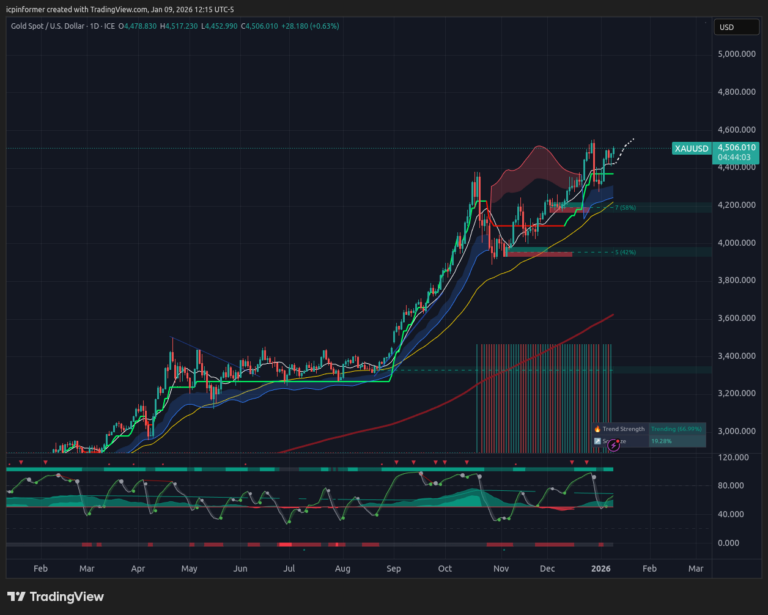768x615 pixels.
Task: Click the purple lightning bolt icon
Action: (613, 445)
